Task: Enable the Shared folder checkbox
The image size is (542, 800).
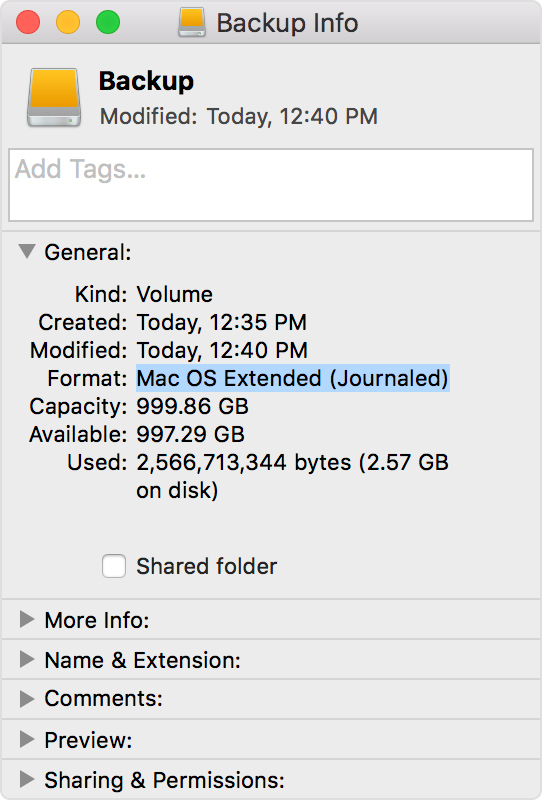Action: [x=114, y=566]
